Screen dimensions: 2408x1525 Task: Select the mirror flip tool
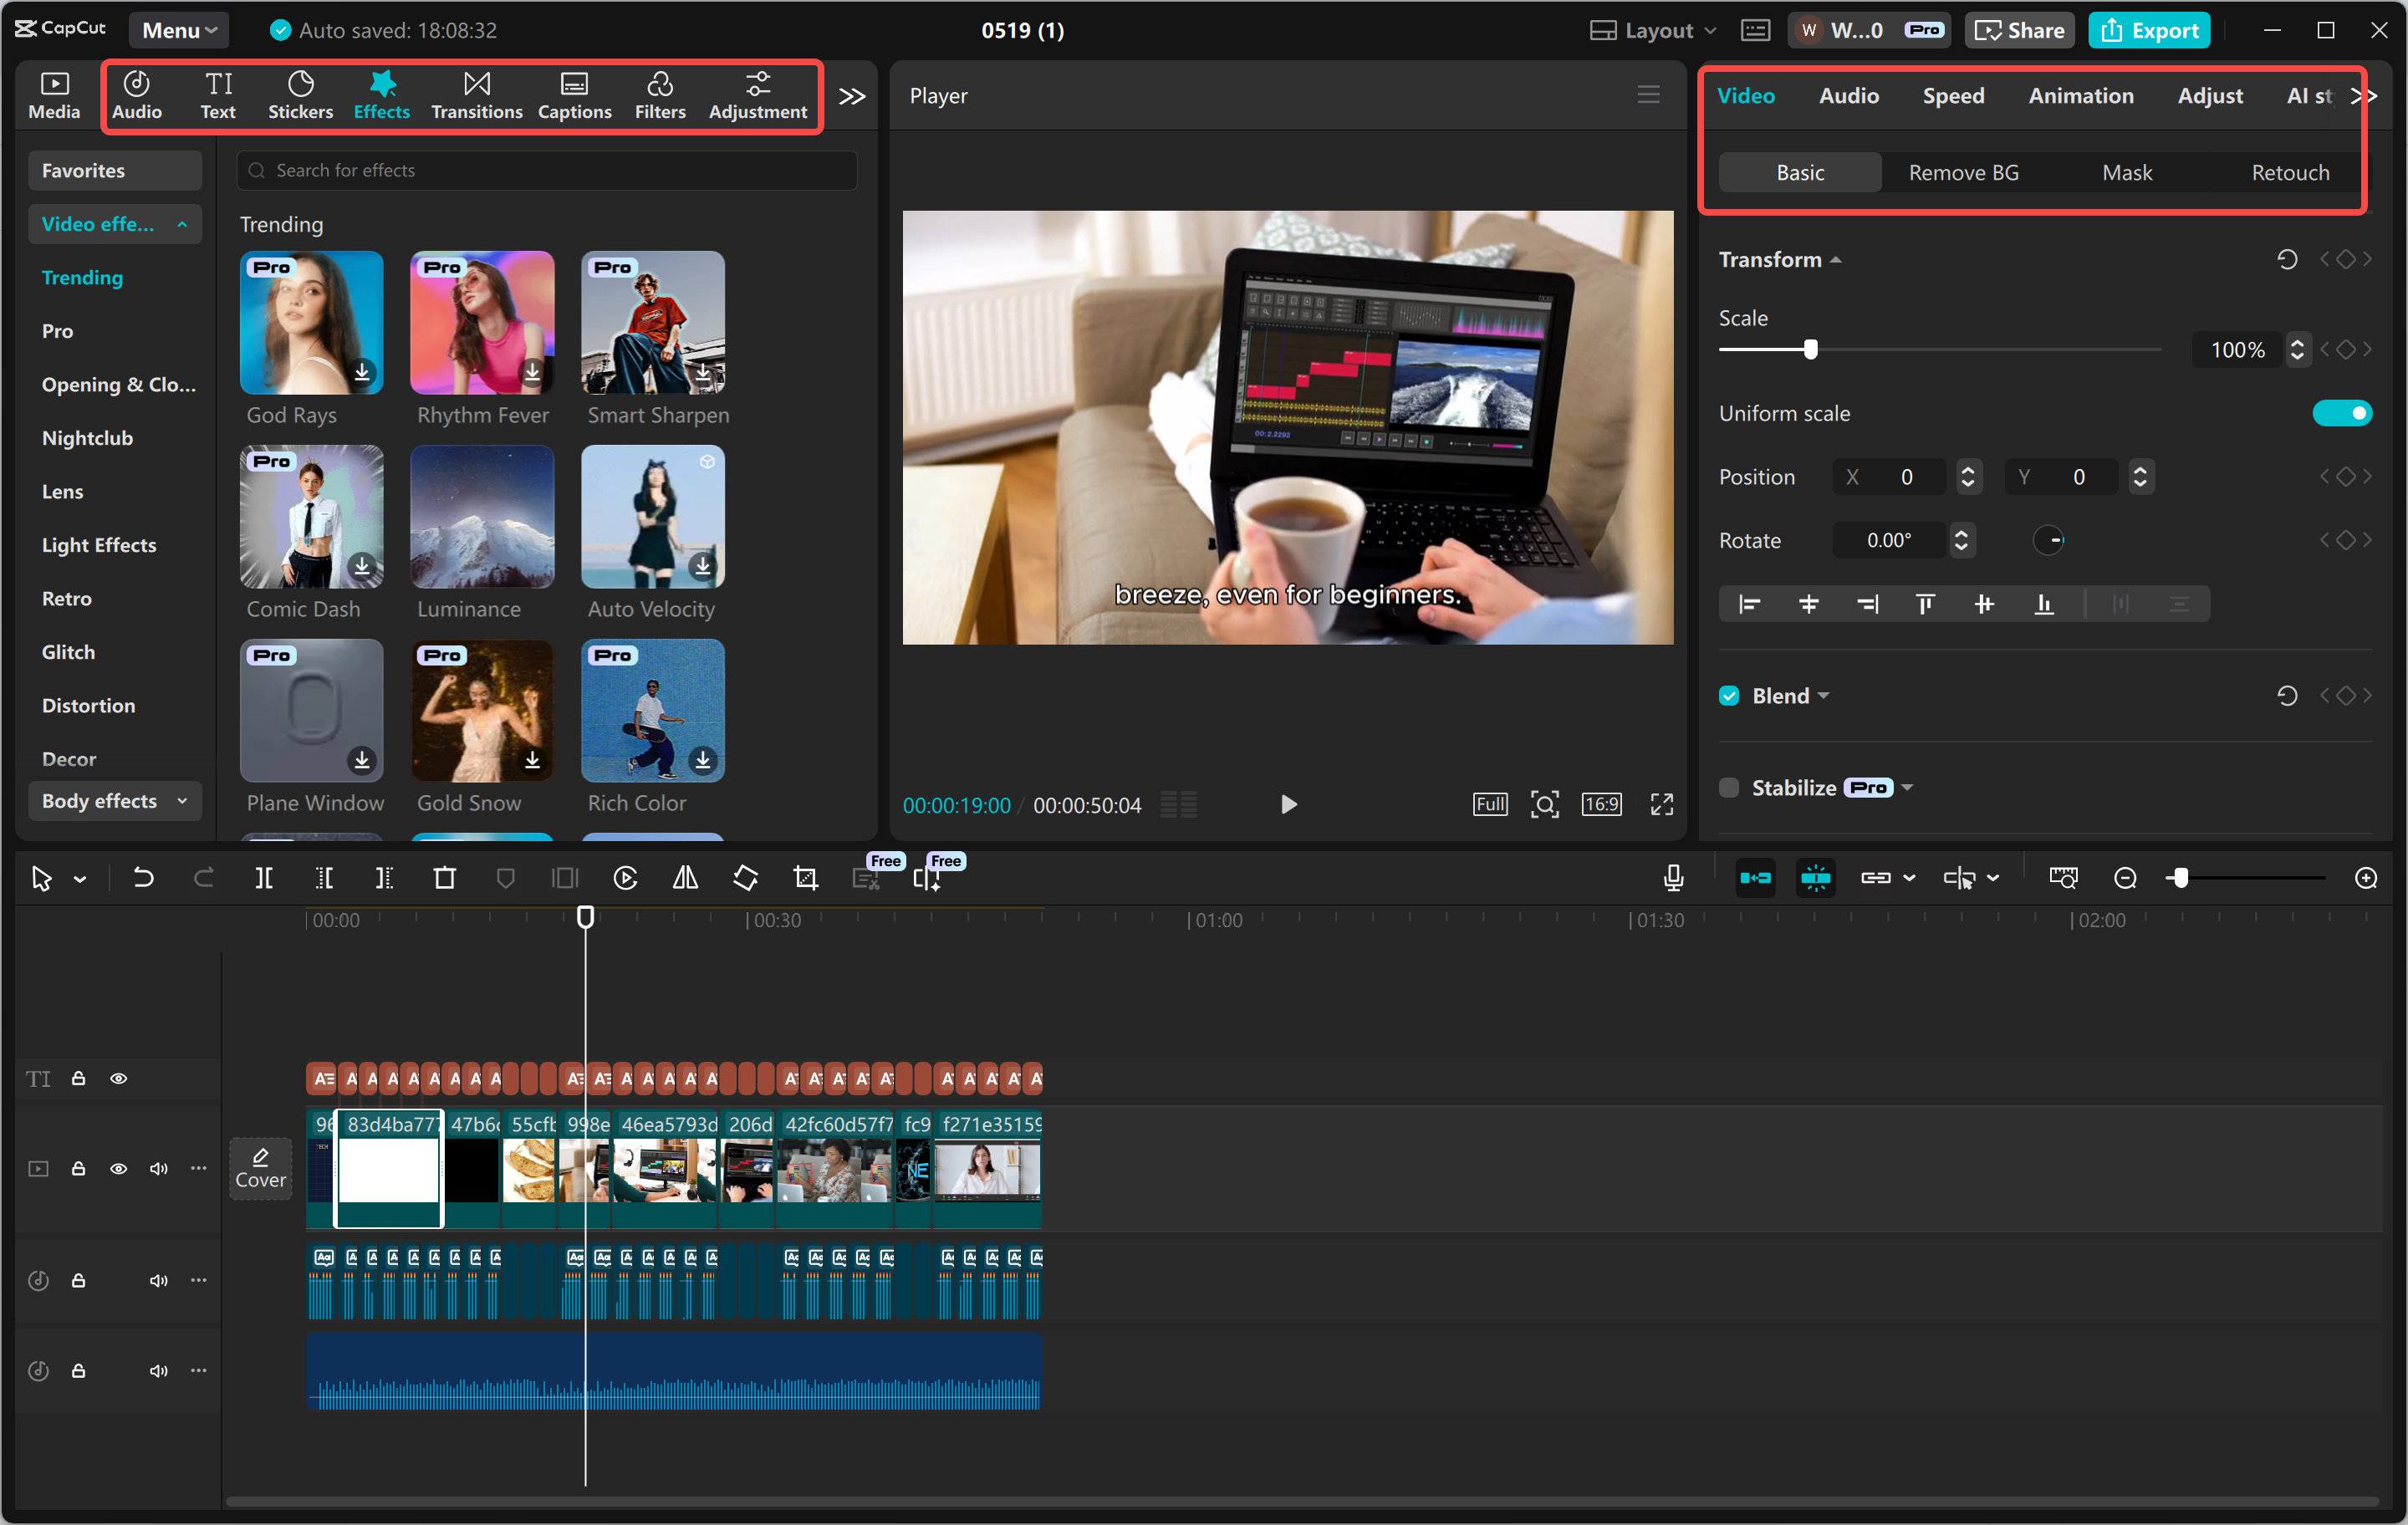[685, 878]
